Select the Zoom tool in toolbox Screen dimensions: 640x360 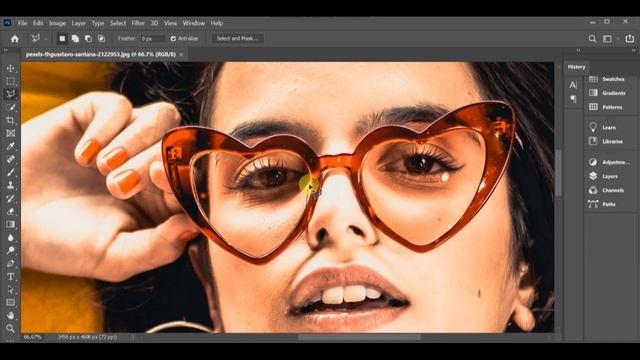tap(11, 328)
